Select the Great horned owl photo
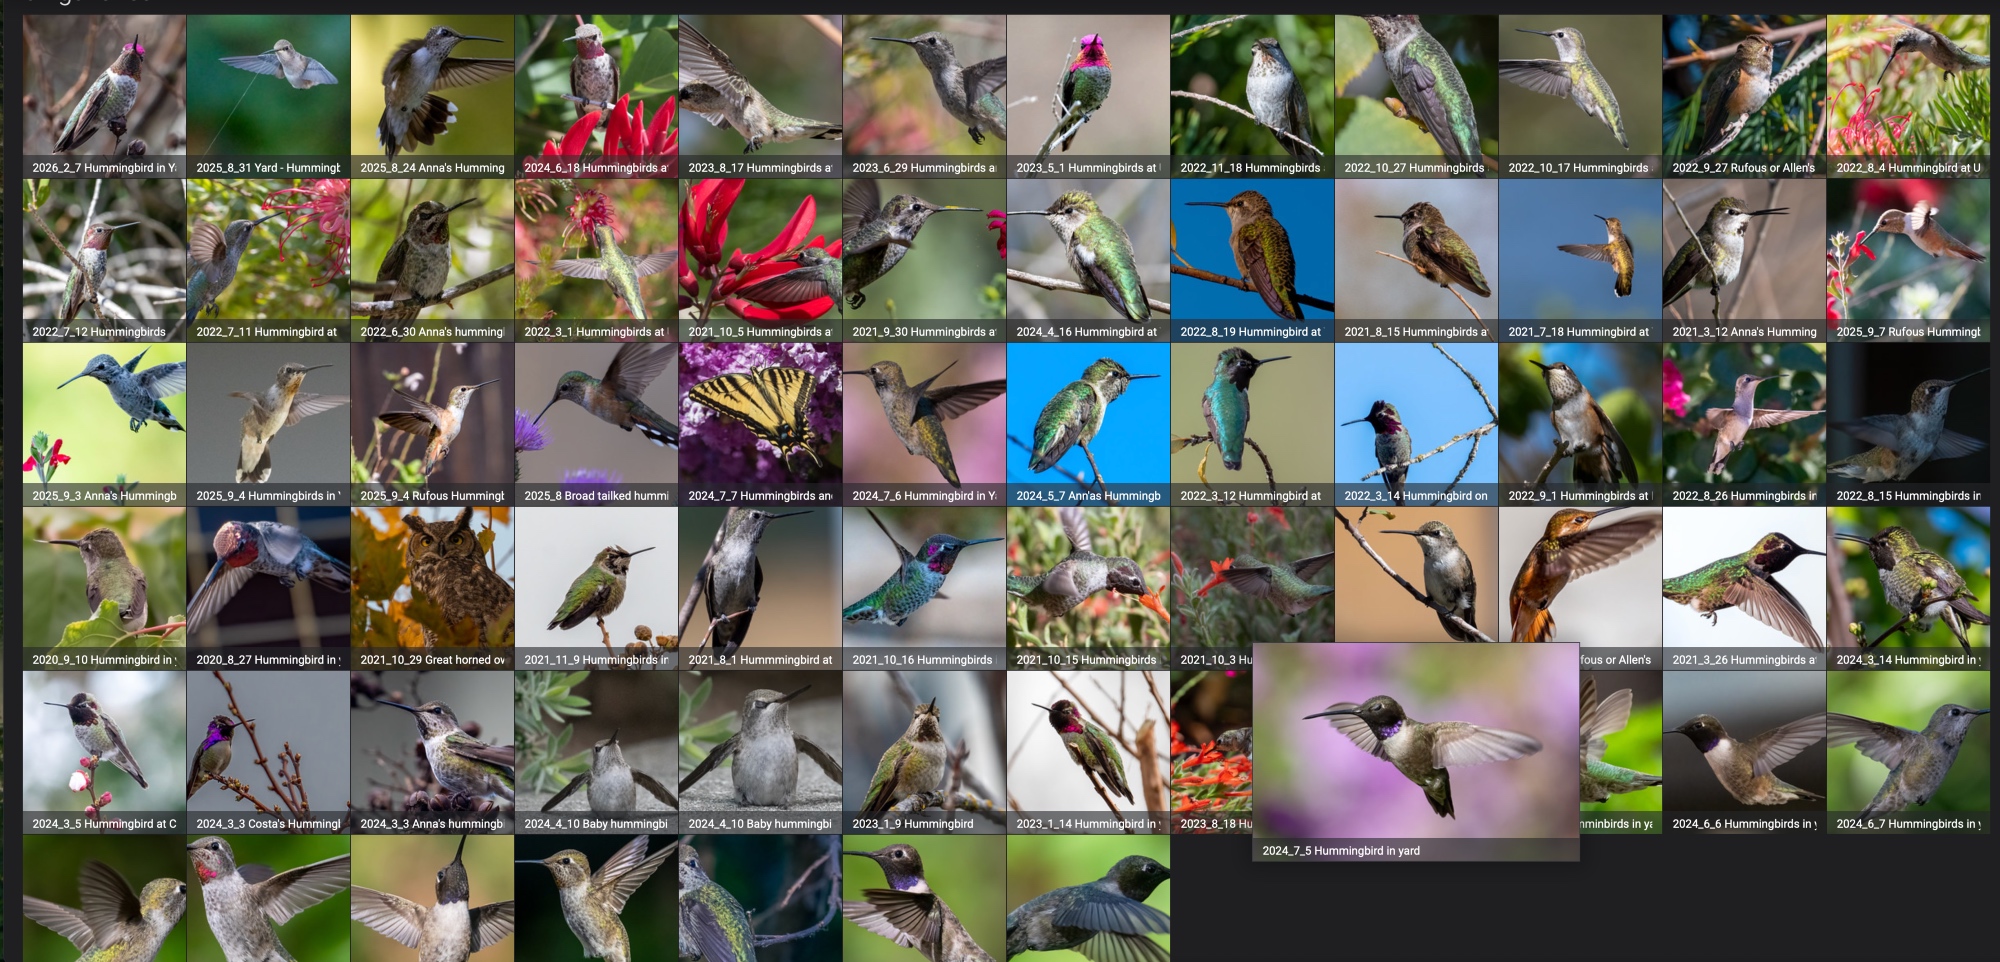Image resolution: width=2000 pixels, height=962 pixels. pyautogui.click(x=432, y=579)
